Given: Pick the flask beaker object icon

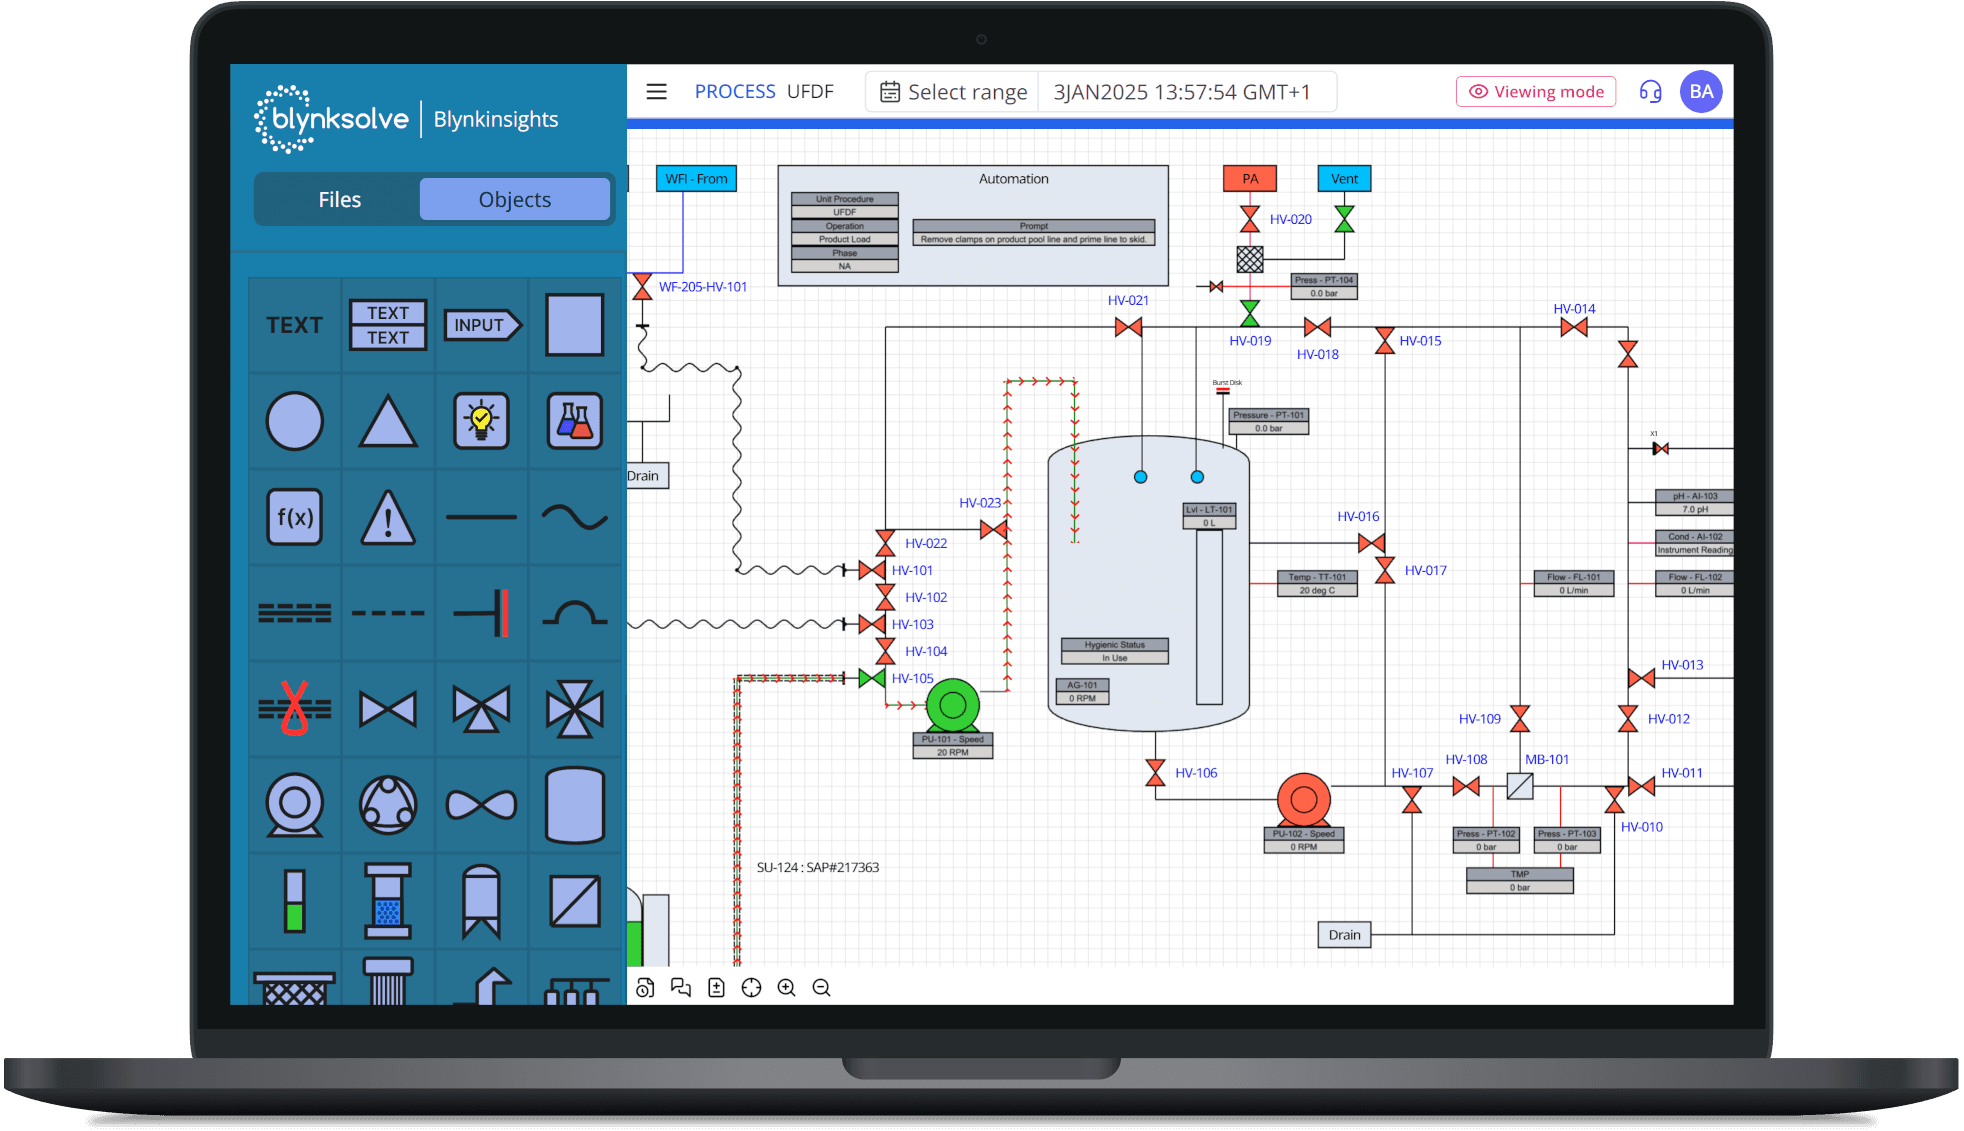Looking at the screenshot, I should point(574,421).
